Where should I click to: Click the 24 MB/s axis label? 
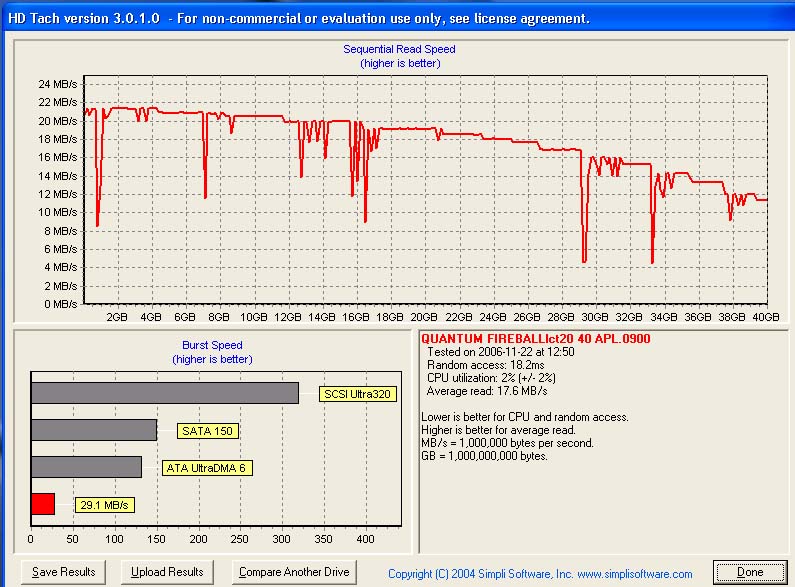pos(58,84)
